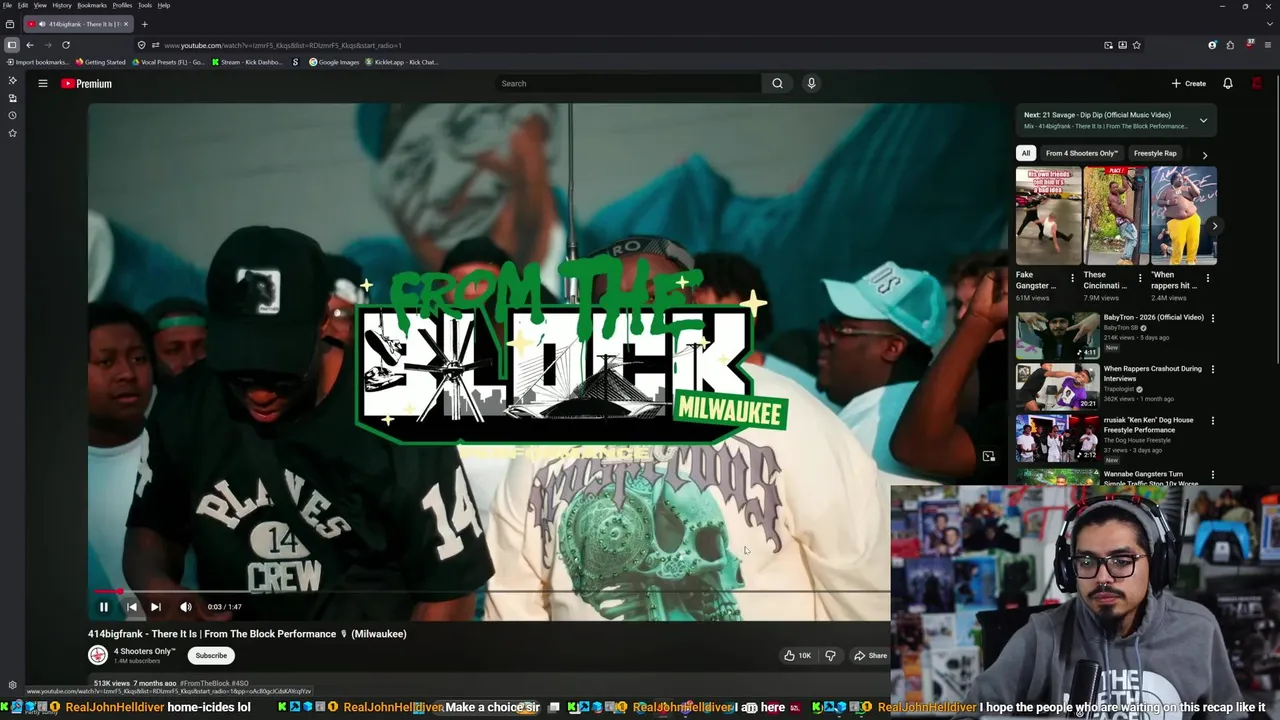Open 4 Shooters Only channel avatar
This screenshot has width=1280, height=720.
tap(98, 656)
